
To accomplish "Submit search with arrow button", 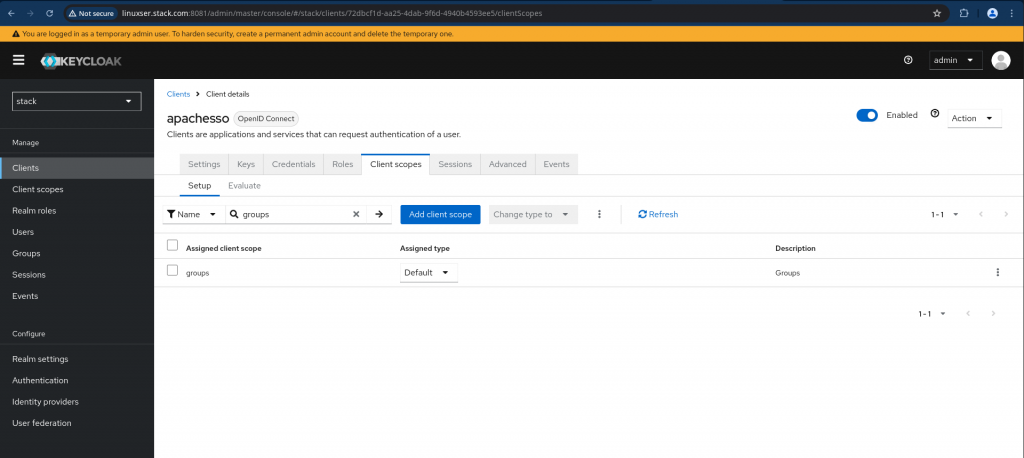I will (379, 214).
